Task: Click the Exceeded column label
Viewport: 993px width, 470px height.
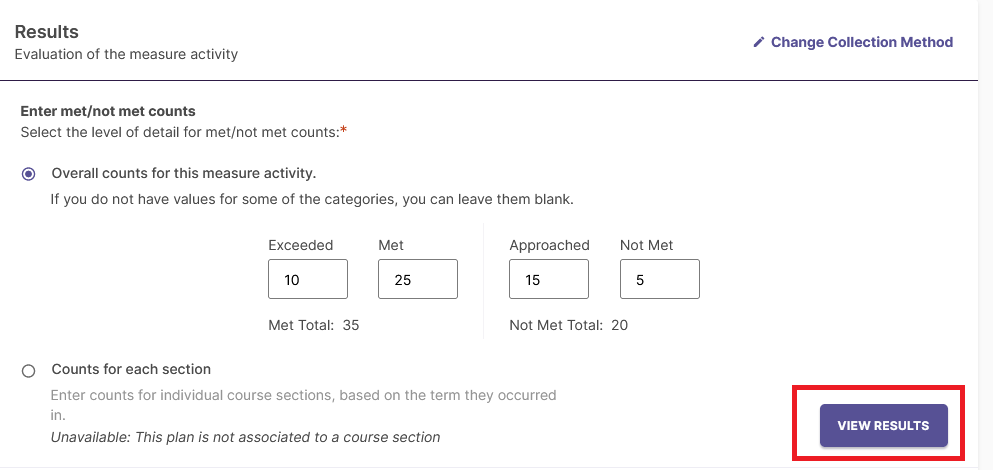Action: tap(301, 245)
